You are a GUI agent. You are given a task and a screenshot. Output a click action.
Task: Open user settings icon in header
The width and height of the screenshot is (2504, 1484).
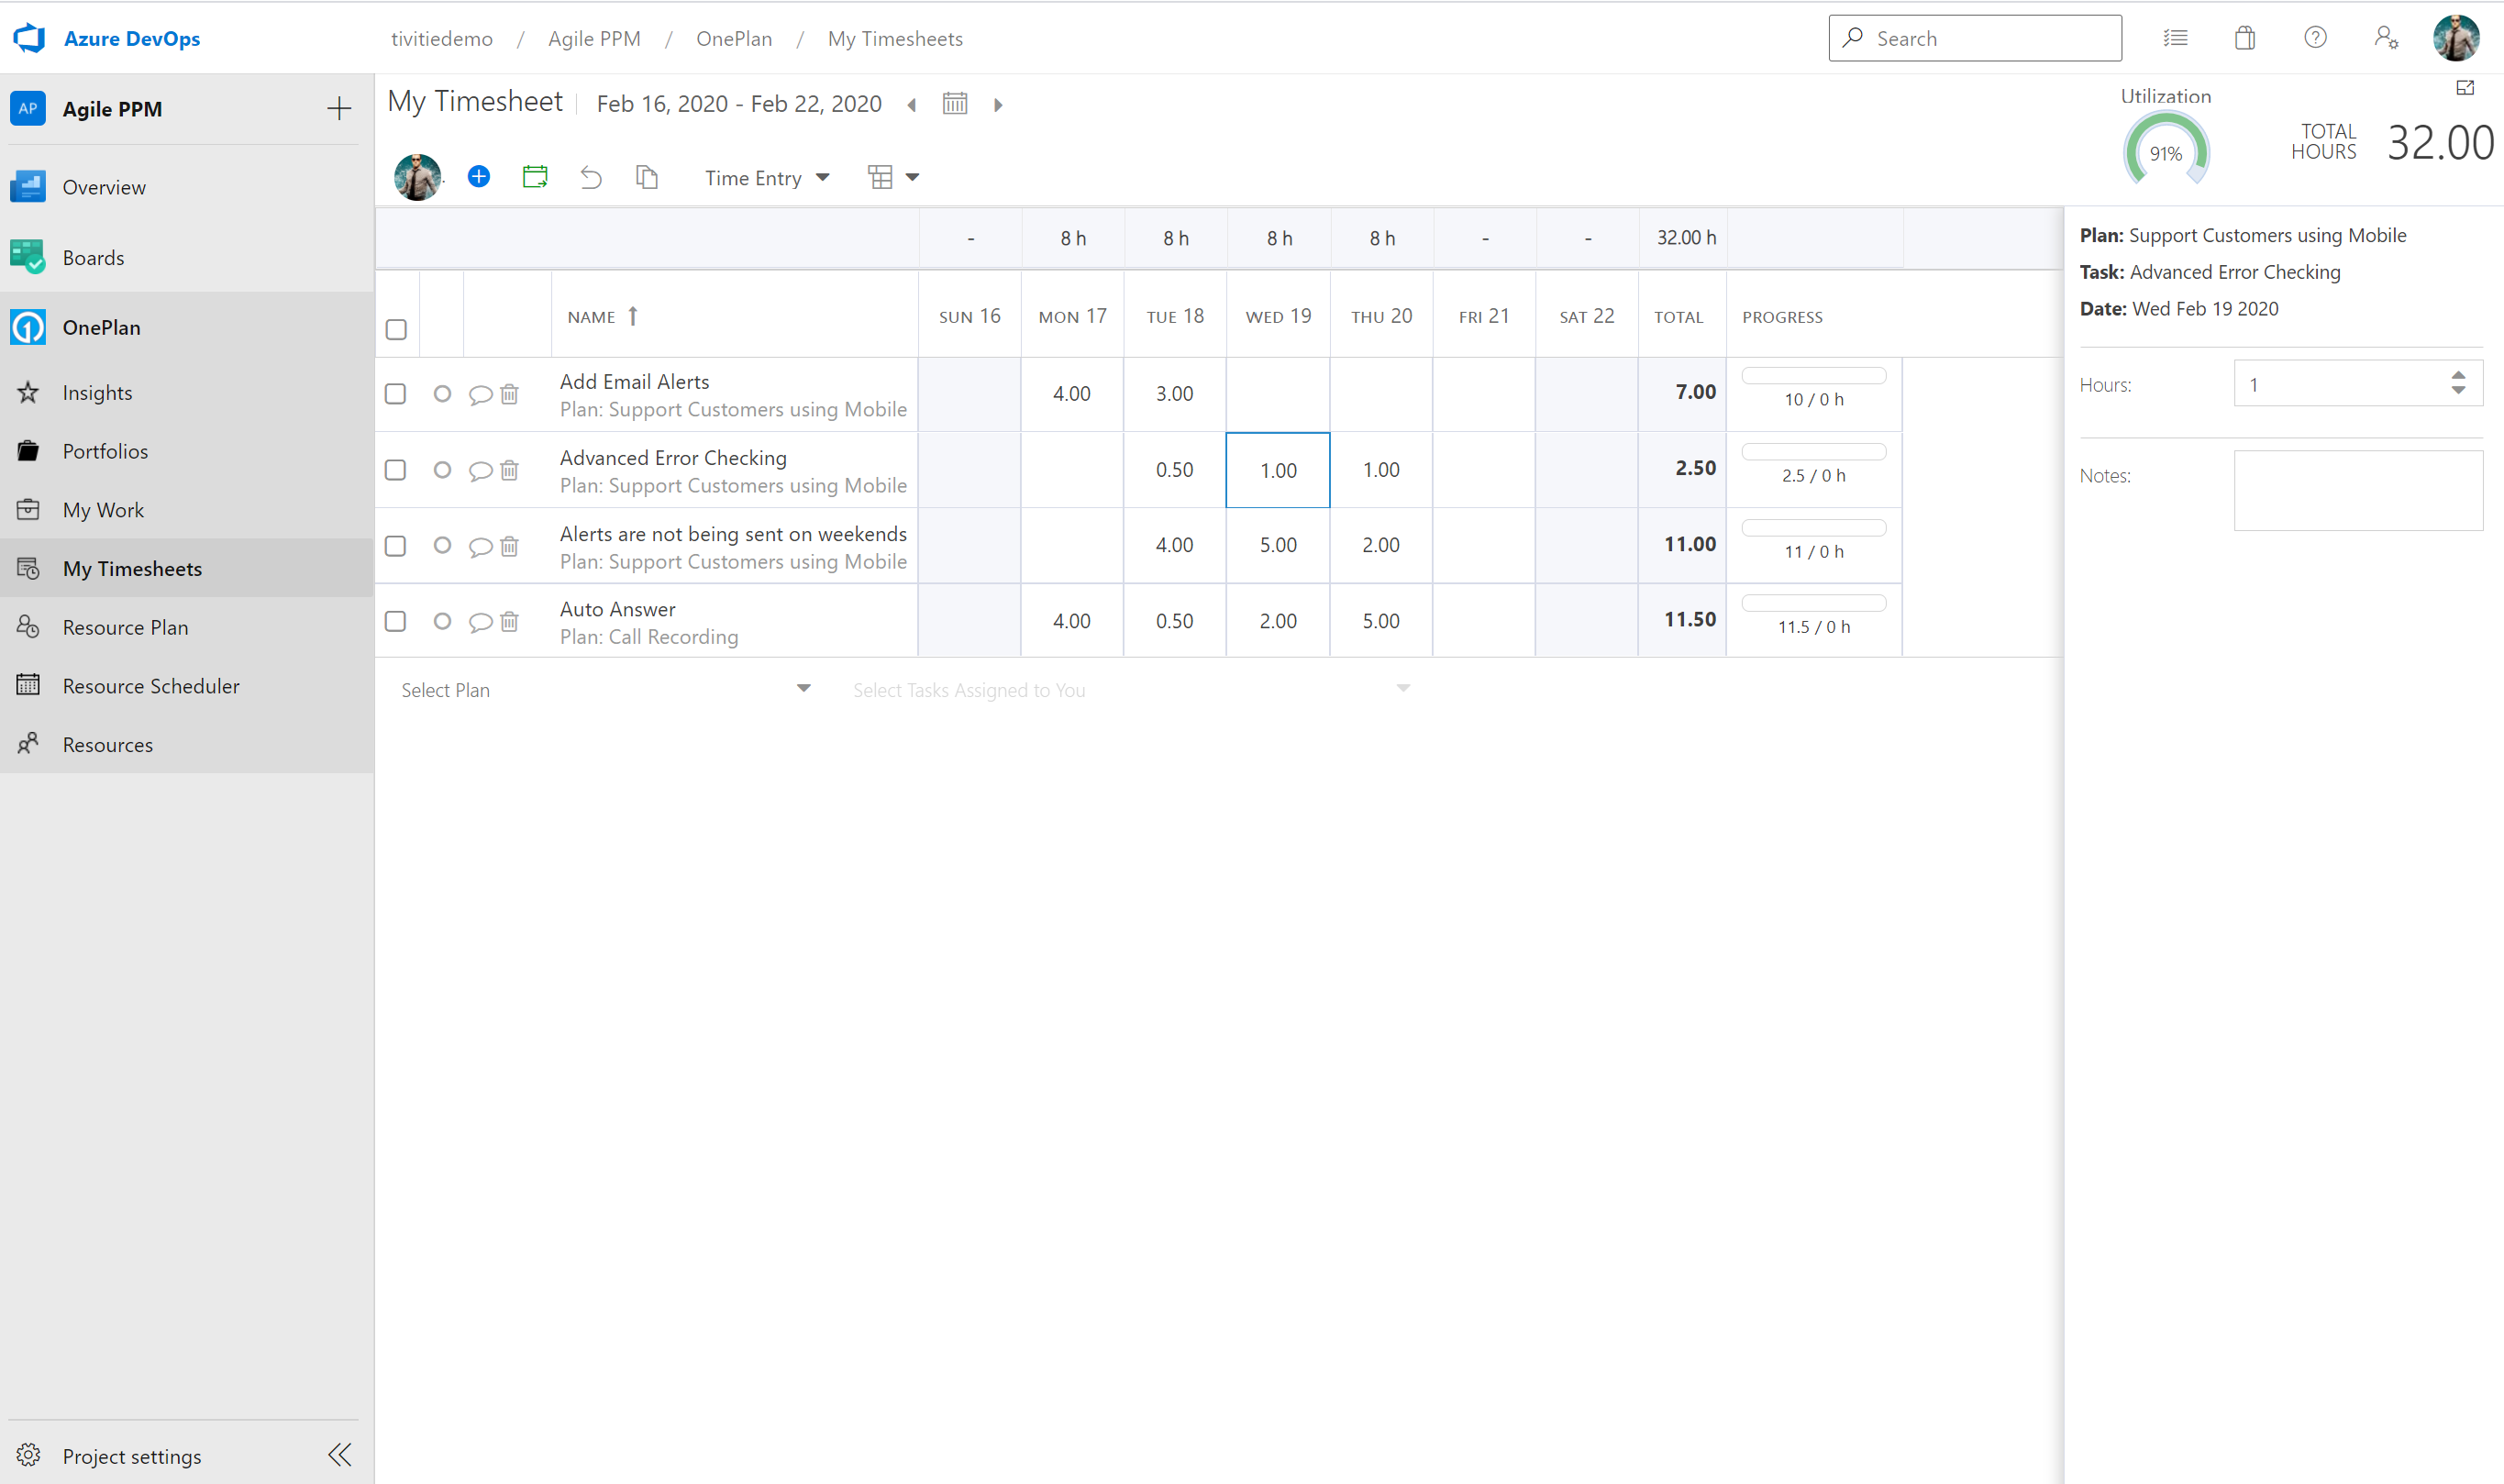tap(2386, 38)
